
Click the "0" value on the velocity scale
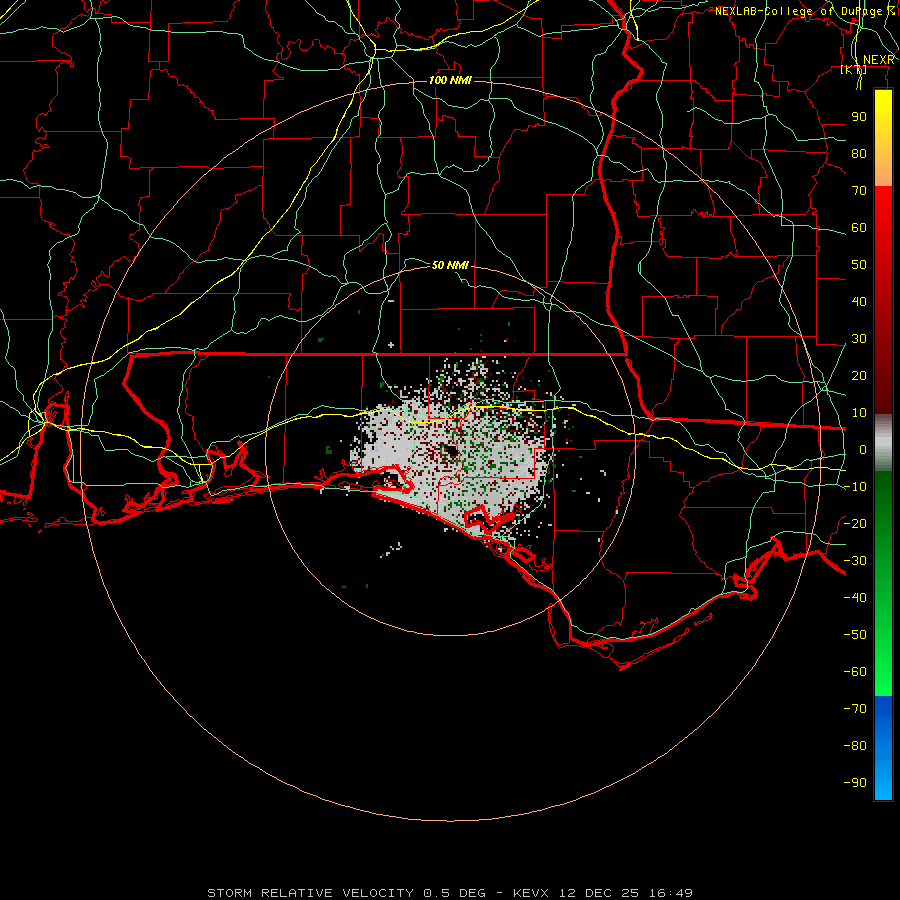(x=863, y=450)
